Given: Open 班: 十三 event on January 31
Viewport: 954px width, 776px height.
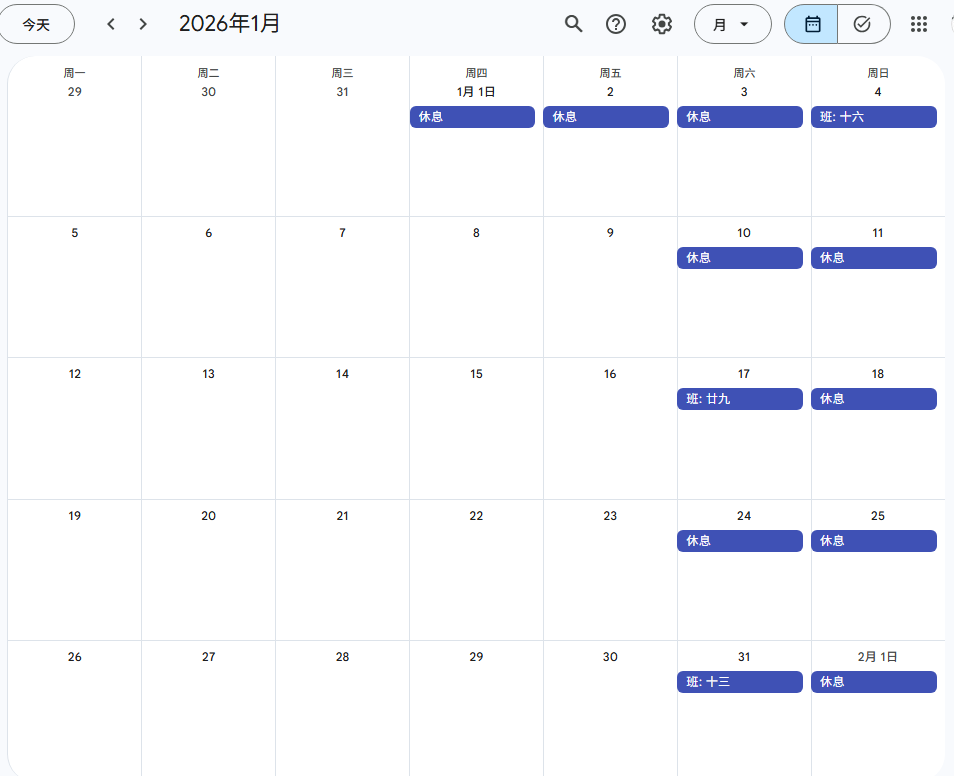Looking at the screenshot, I should click(x=739, y=682).
